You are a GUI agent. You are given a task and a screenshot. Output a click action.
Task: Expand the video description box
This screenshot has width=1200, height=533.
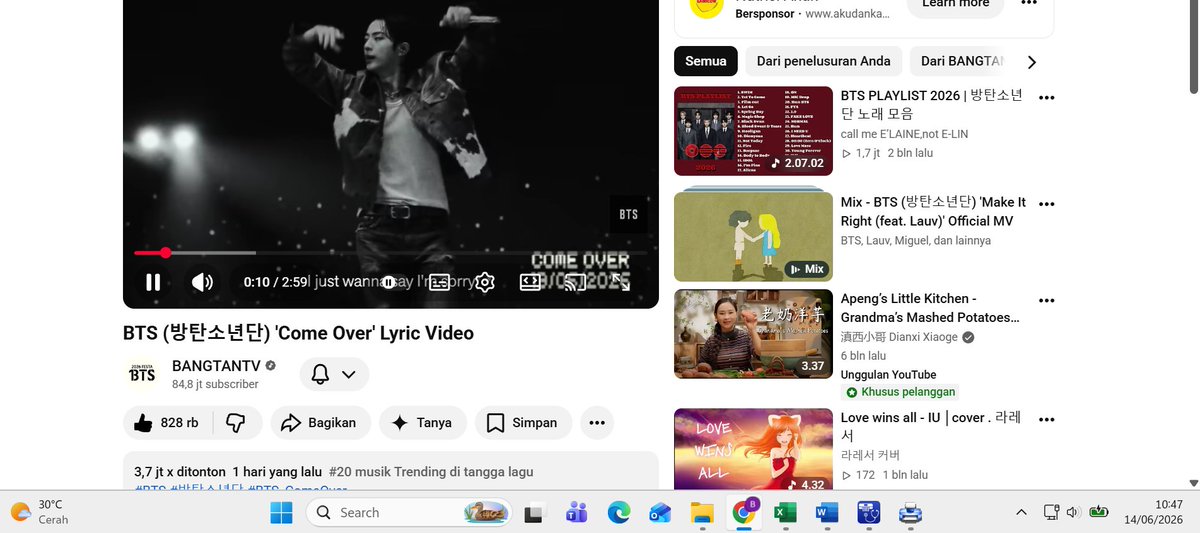(x=391, y=471)
